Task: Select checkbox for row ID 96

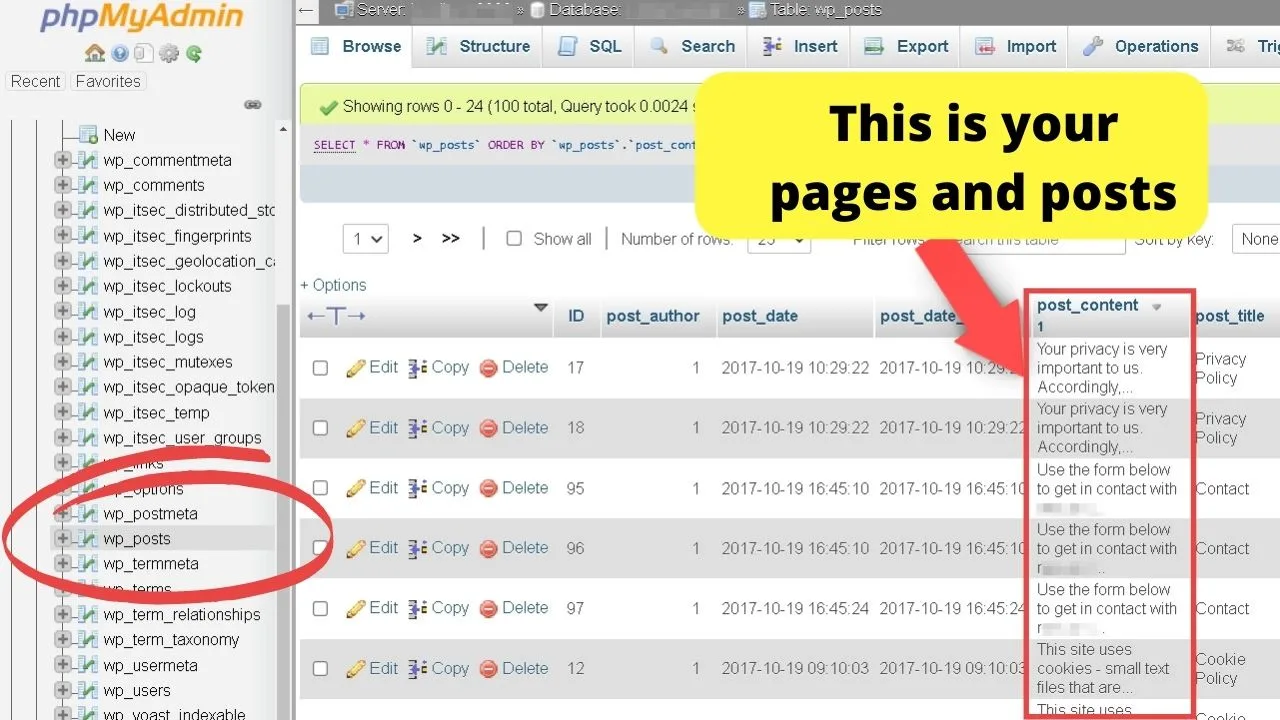Action: coord(320,548)
